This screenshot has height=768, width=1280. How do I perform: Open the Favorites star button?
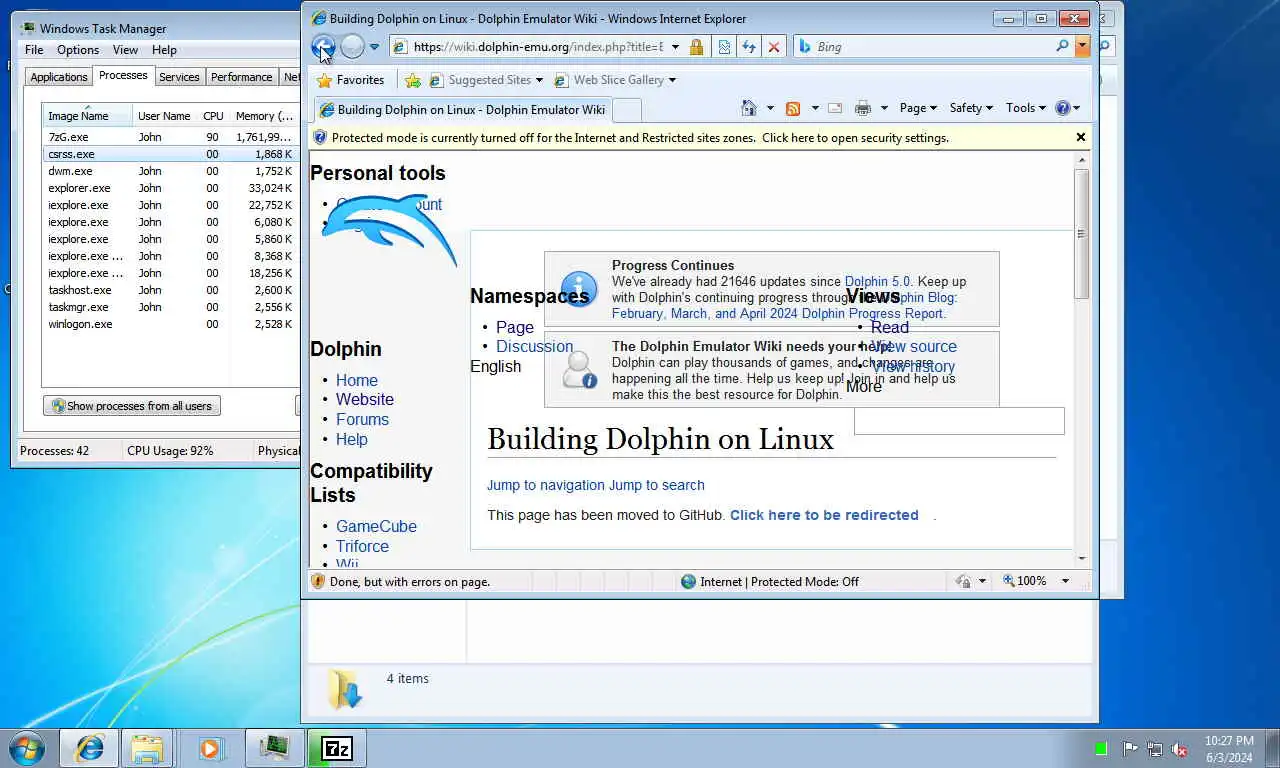(350, 80)
